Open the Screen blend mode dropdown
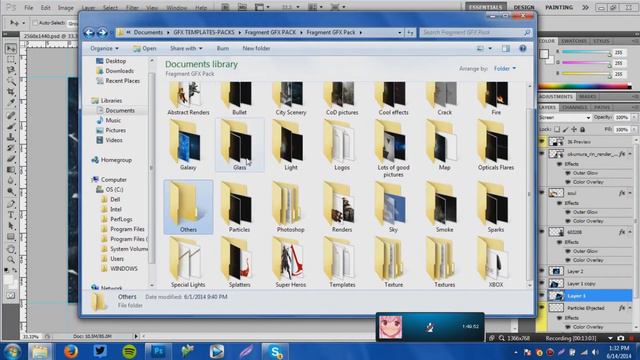This screenshot has height=360, width=640. pyautogui.click(x=564, y=118)
